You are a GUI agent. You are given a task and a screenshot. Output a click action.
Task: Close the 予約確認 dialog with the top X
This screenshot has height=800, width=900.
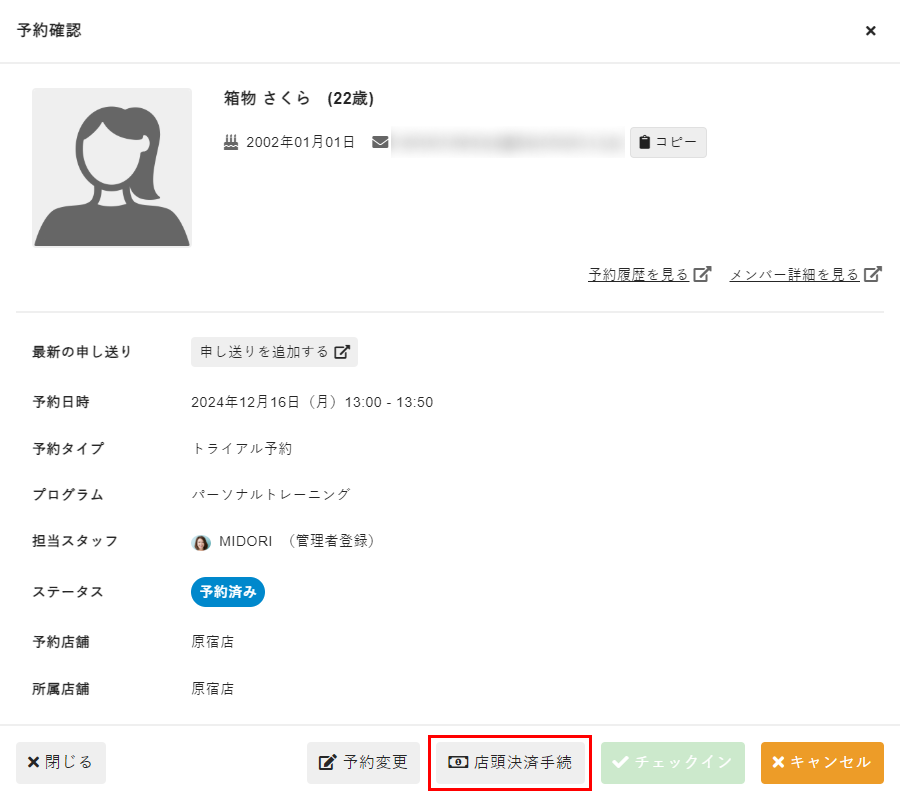870,31
